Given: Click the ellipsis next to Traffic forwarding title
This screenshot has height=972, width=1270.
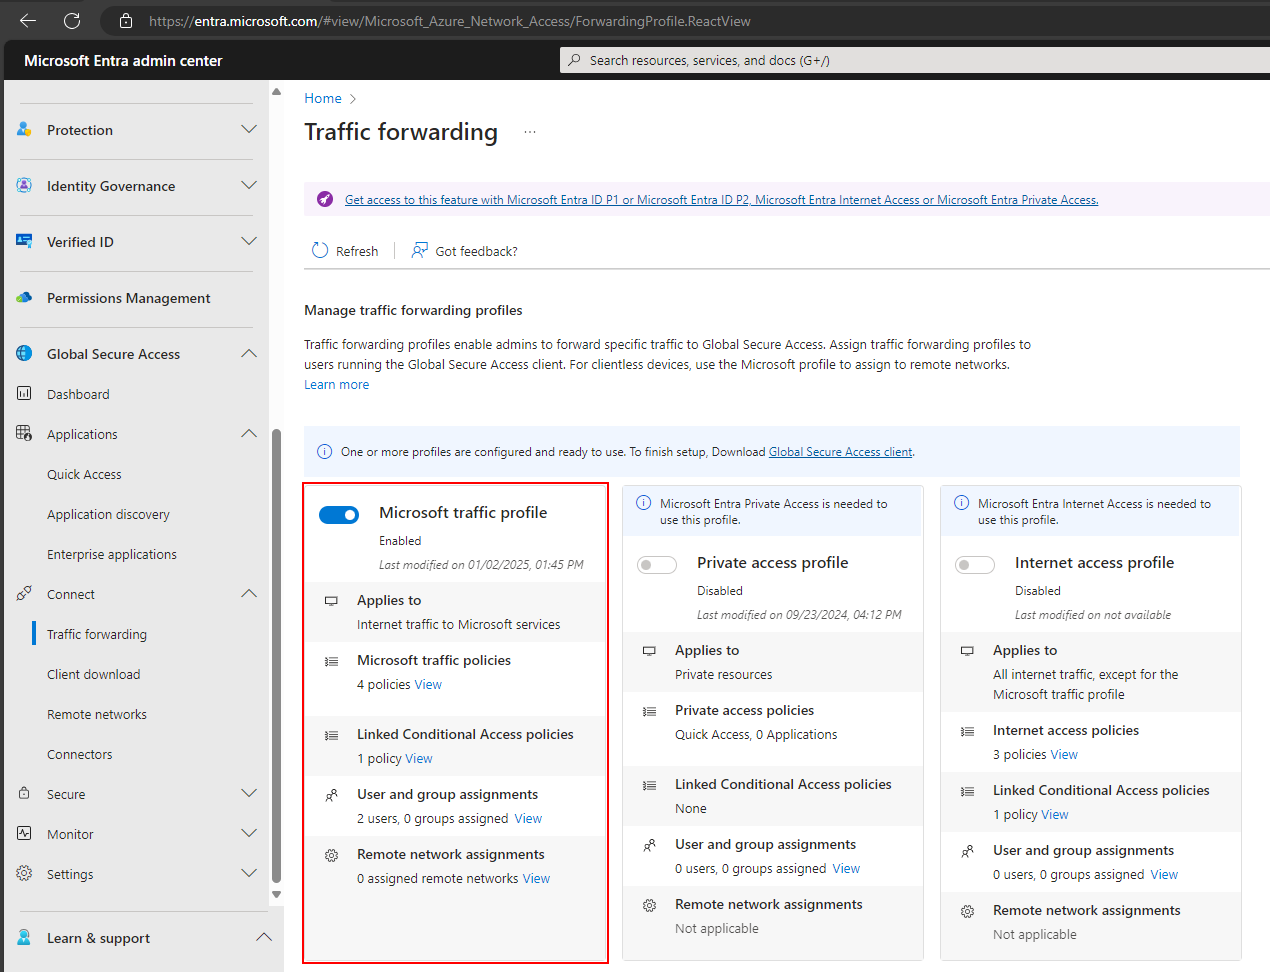Looking at the screenshot, I should pos(530,132).
